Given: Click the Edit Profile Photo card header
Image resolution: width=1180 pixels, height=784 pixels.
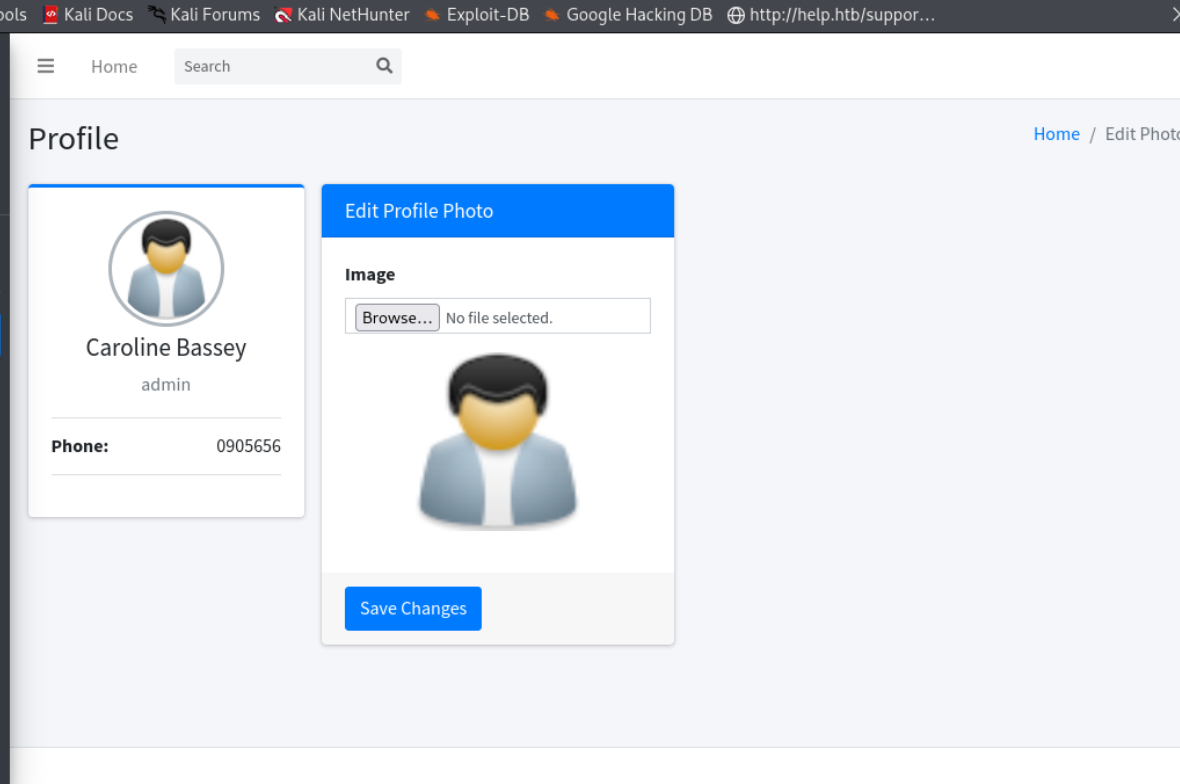Looking at the screenshot, I should click(x=497, y=211).
